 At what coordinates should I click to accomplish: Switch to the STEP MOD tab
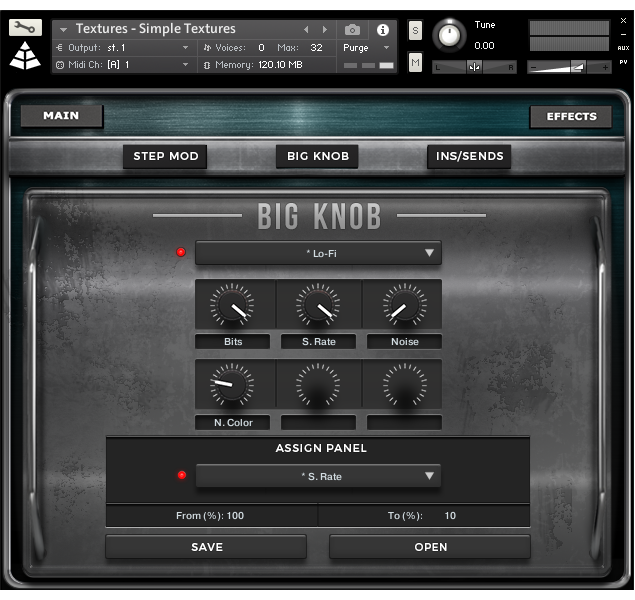(x=166, y=156)
